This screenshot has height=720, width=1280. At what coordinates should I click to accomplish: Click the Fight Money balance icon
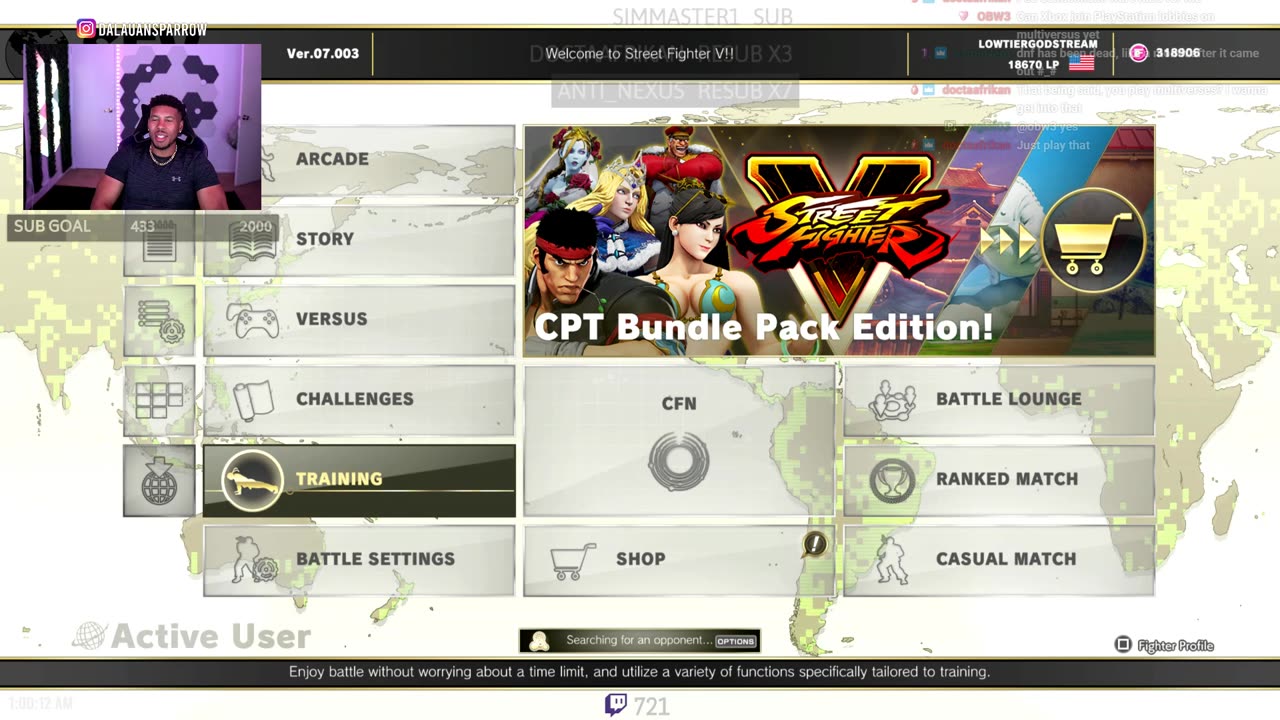click(1138, 53)
